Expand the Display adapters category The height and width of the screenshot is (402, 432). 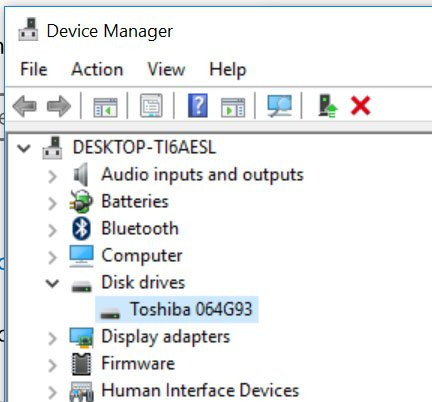52,338
